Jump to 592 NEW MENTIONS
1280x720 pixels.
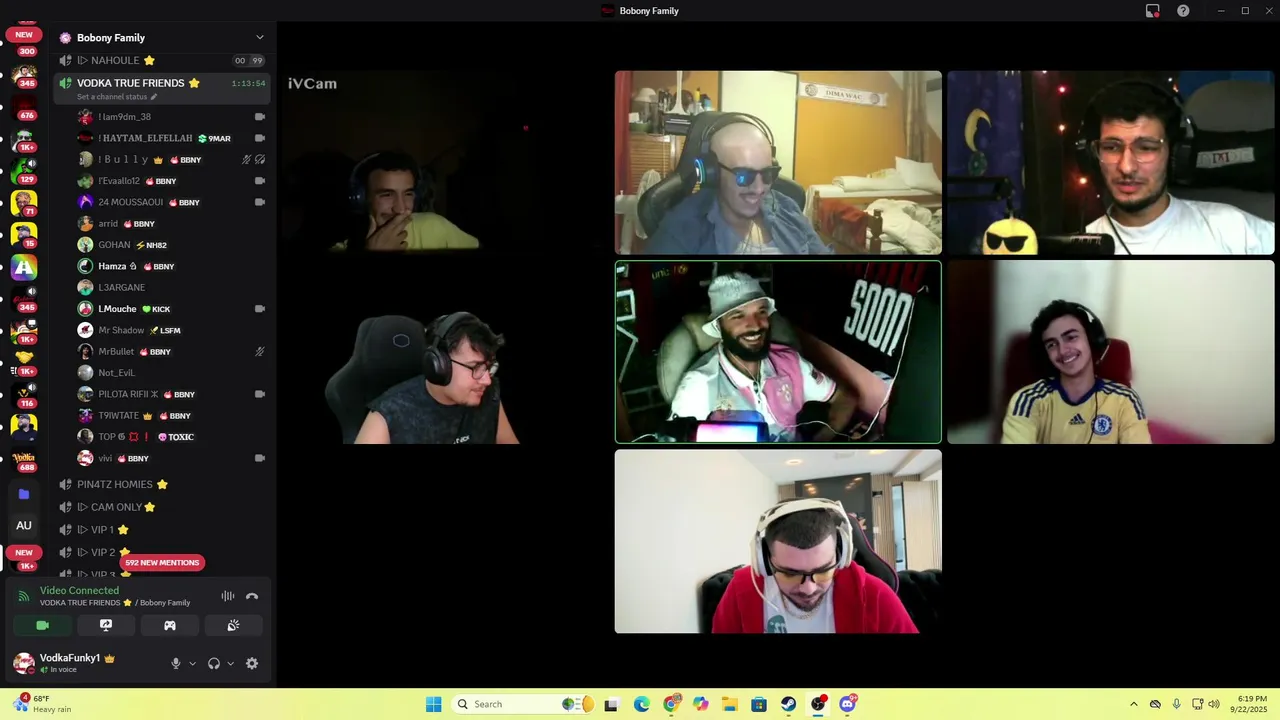coord(162,563)
